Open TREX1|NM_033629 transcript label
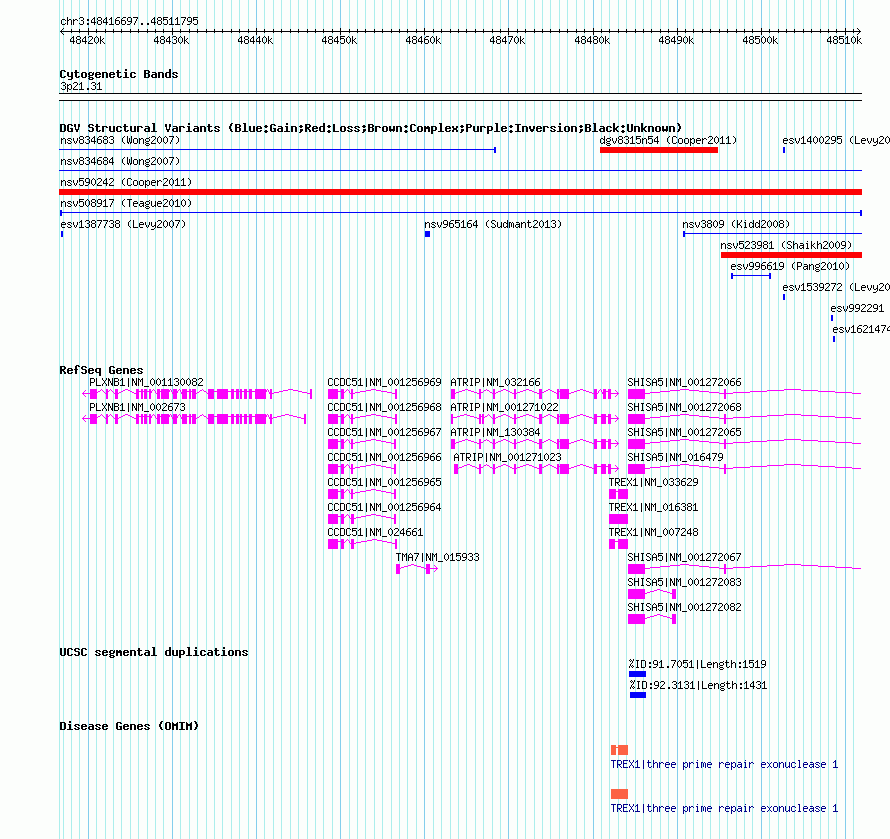The width and height of the screenshot is (890, 839). point(653,482)
